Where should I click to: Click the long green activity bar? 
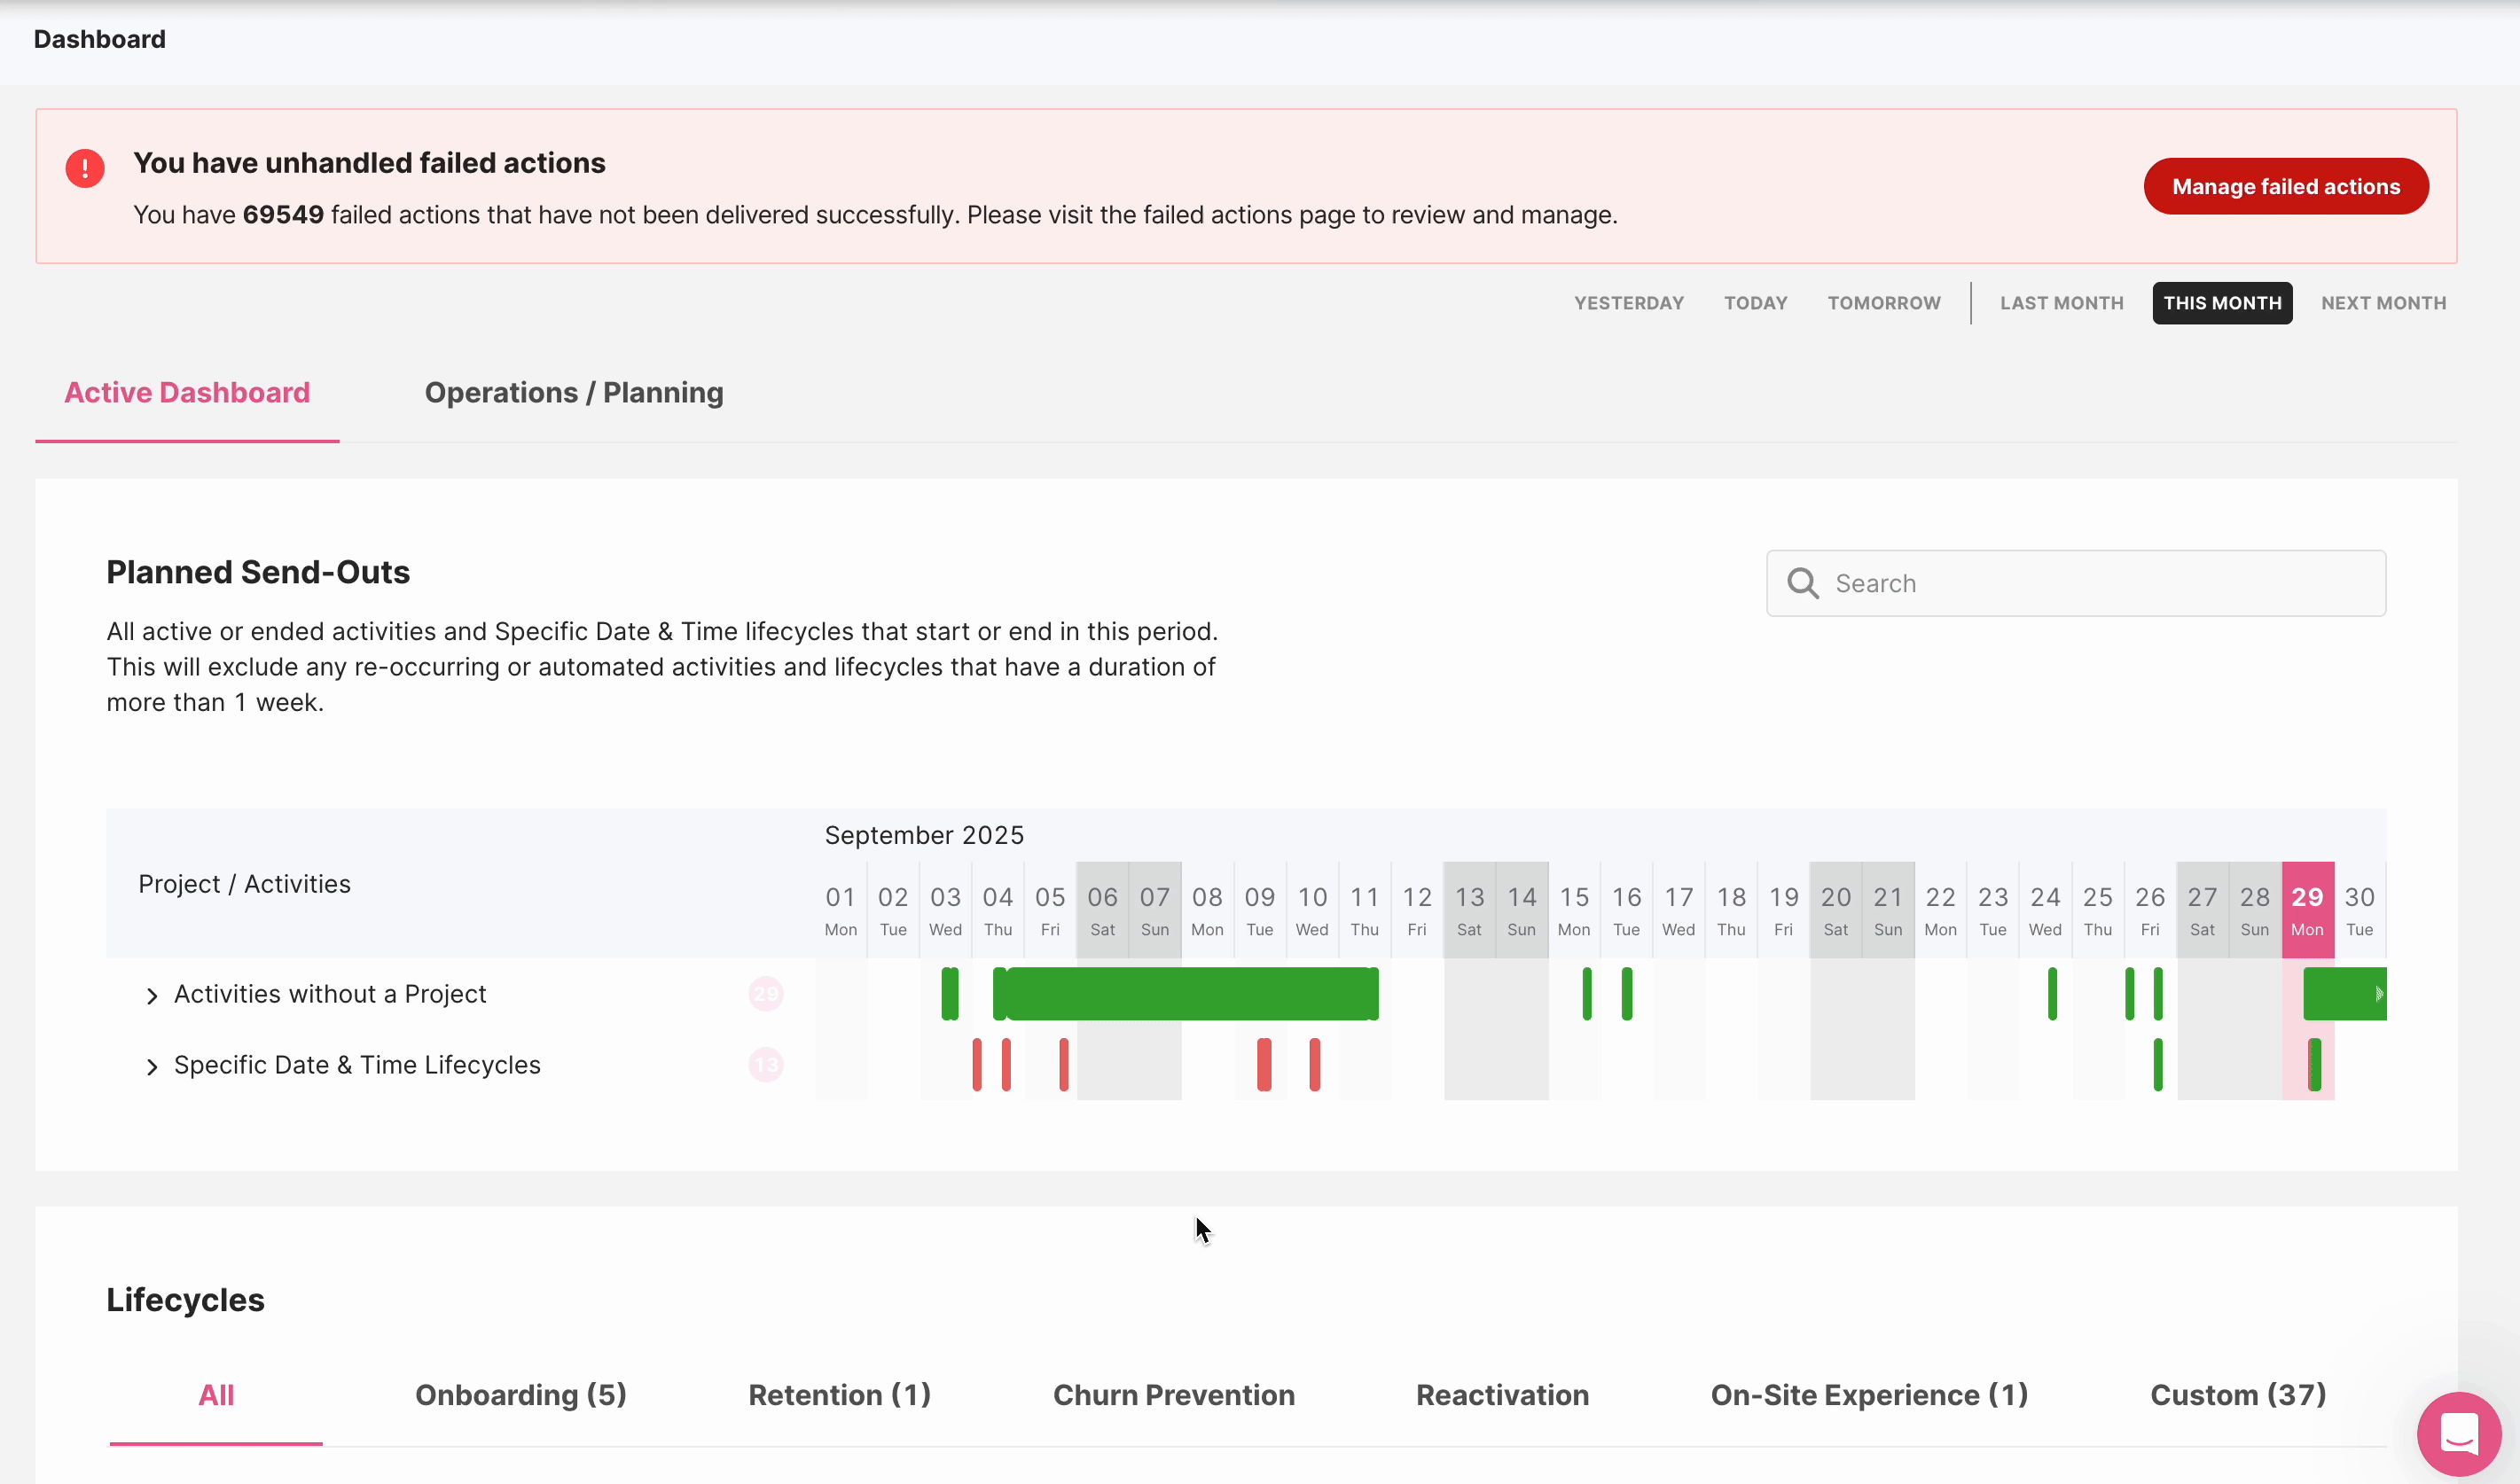[x=1190, y=994]
